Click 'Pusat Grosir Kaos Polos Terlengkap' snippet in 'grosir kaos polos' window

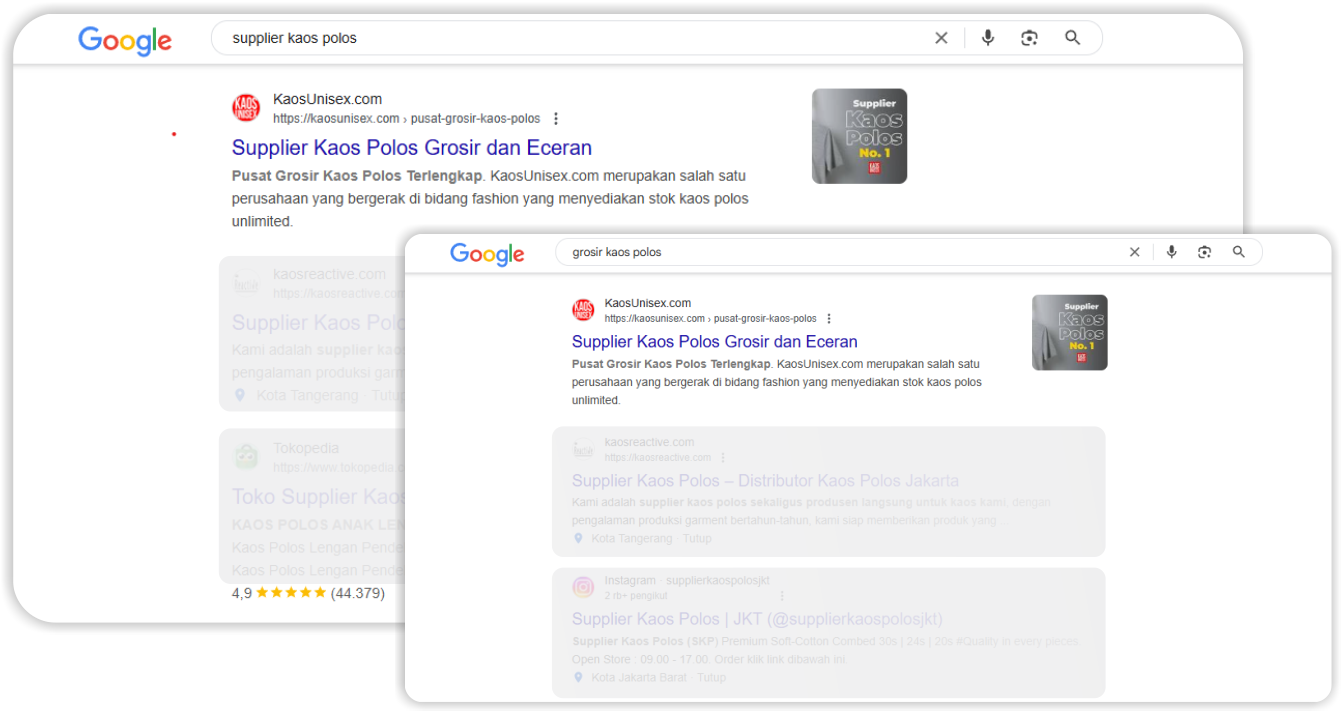coord(672,364)
